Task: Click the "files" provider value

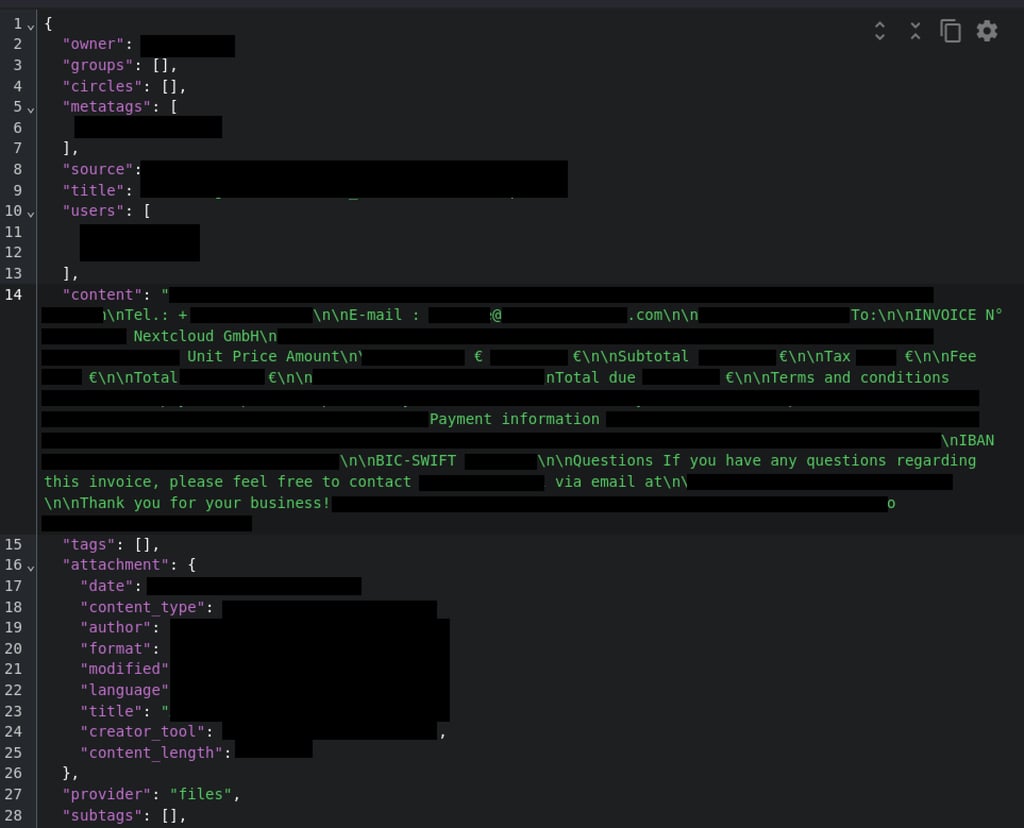Action: 200,794
